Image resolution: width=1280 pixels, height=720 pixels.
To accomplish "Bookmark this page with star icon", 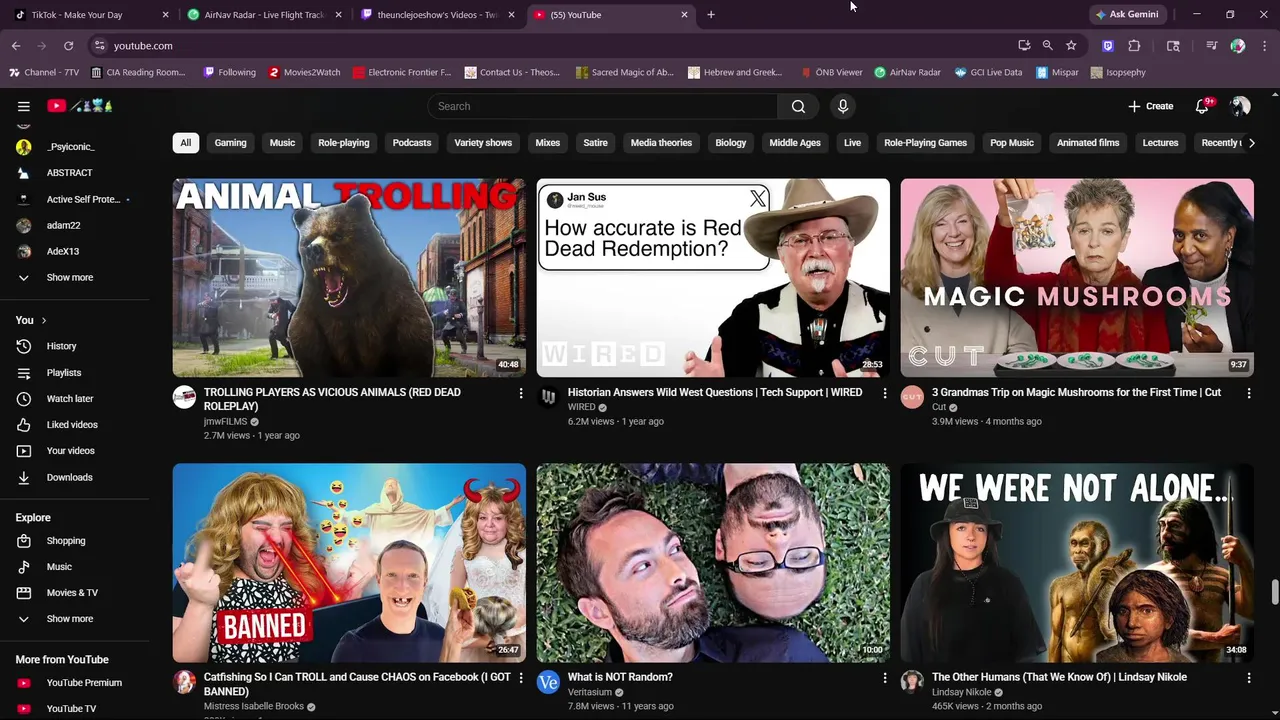I will (1071, 46).
